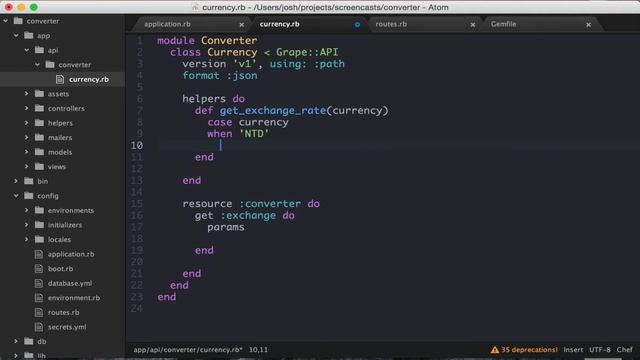Image resolution: width=640 pixels, height=360 pixels.
Task: Expand the mailers folder chevron
Action: [x=27, y=138]
